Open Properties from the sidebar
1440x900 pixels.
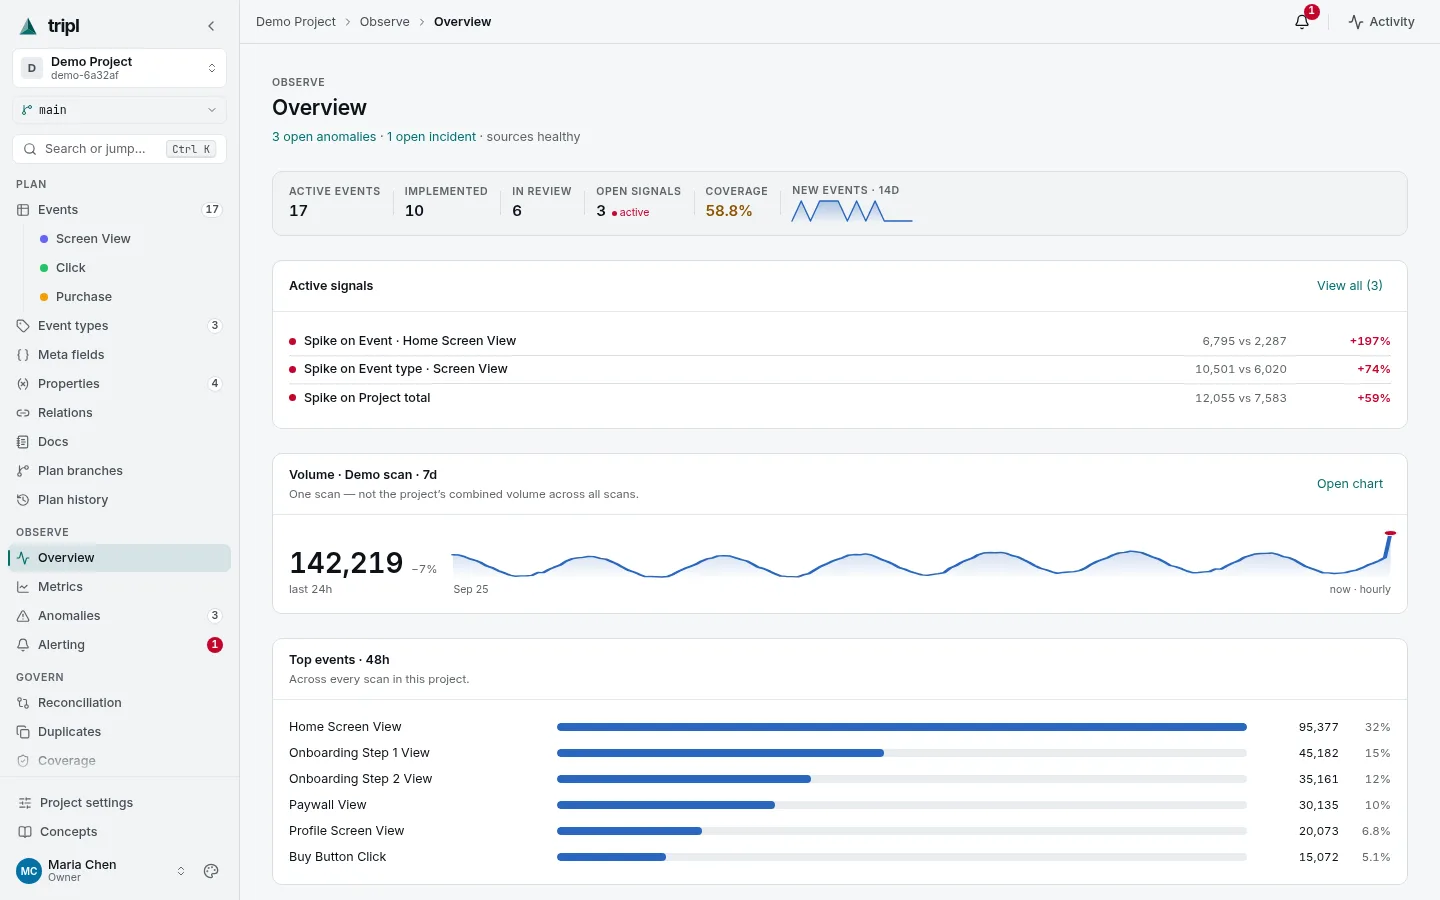[119, 384]
